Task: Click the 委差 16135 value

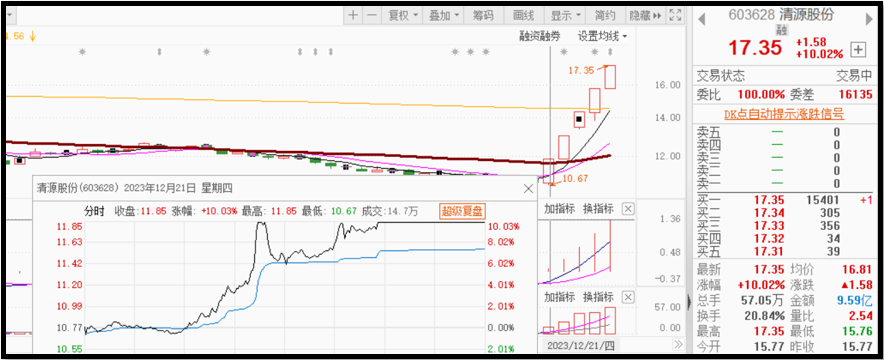Action: 855,95
